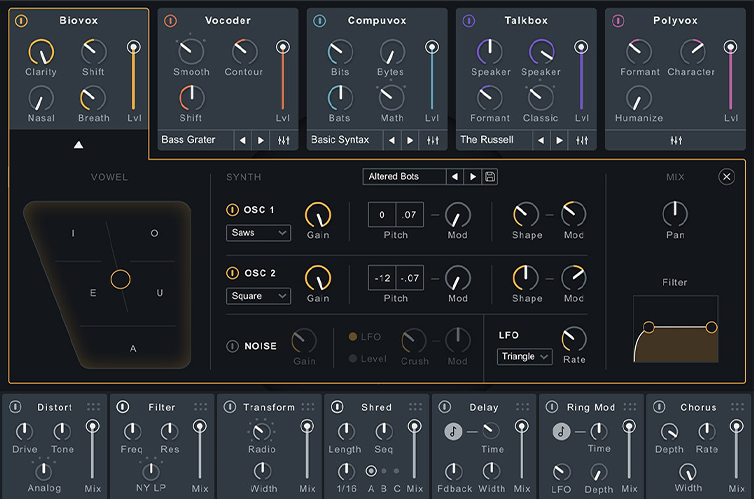This screenshot has height=499, width=754.
Task: Click the vowel pad cursor circle
Action: pos(120,279)
